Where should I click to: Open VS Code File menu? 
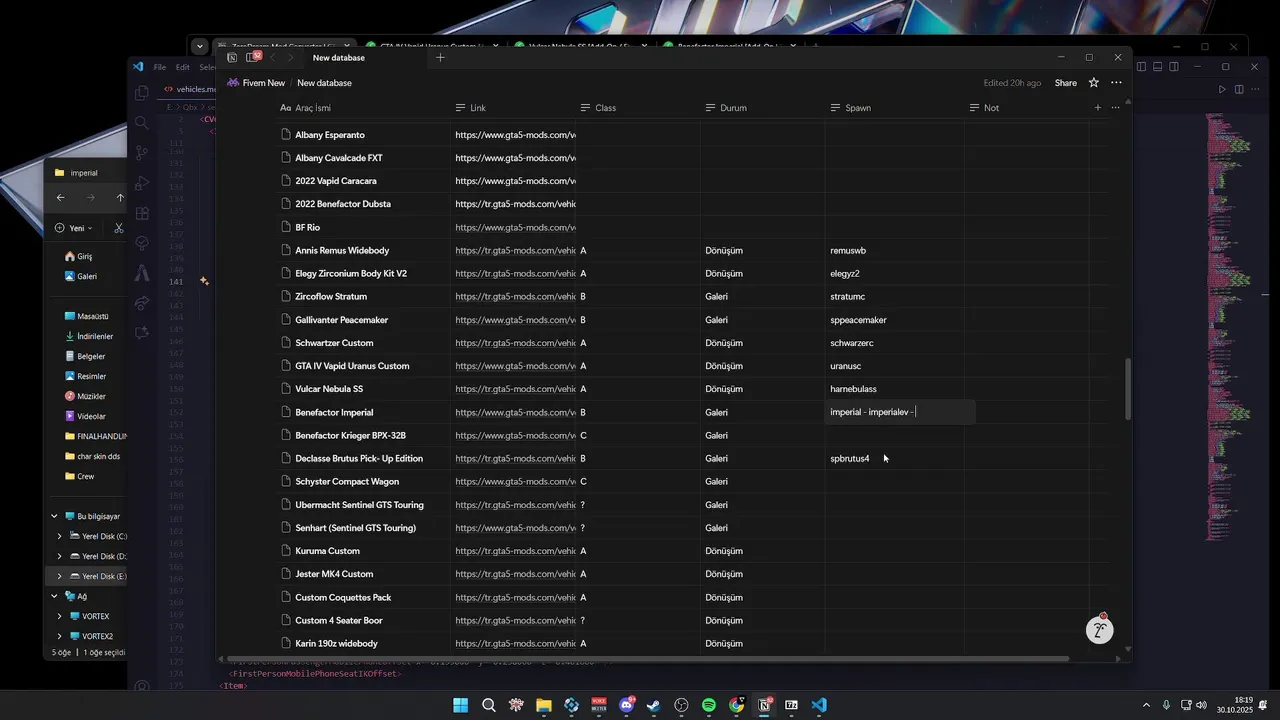160,67
